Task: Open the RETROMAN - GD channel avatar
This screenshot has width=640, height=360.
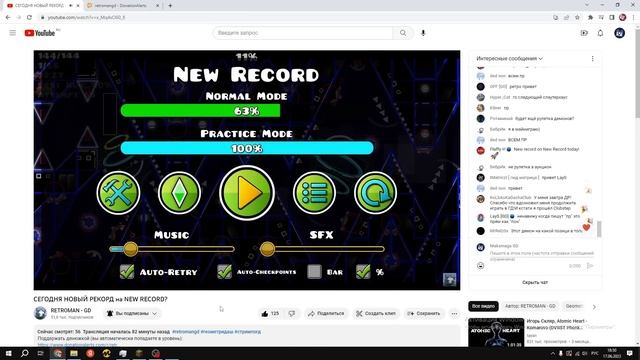Action: pos(40,313)
